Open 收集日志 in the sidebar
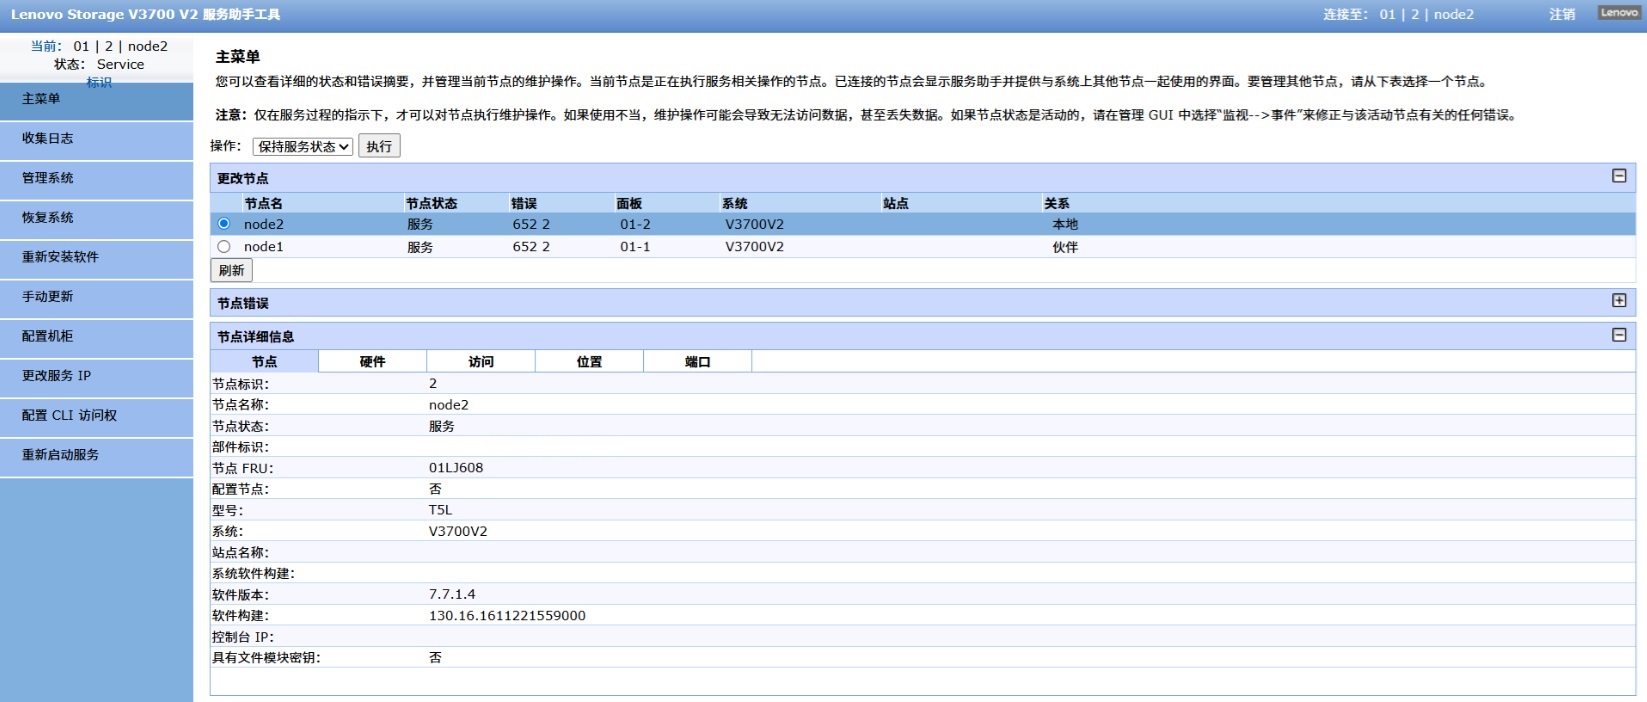This screenshot has height=702, width=1647. 96,139
